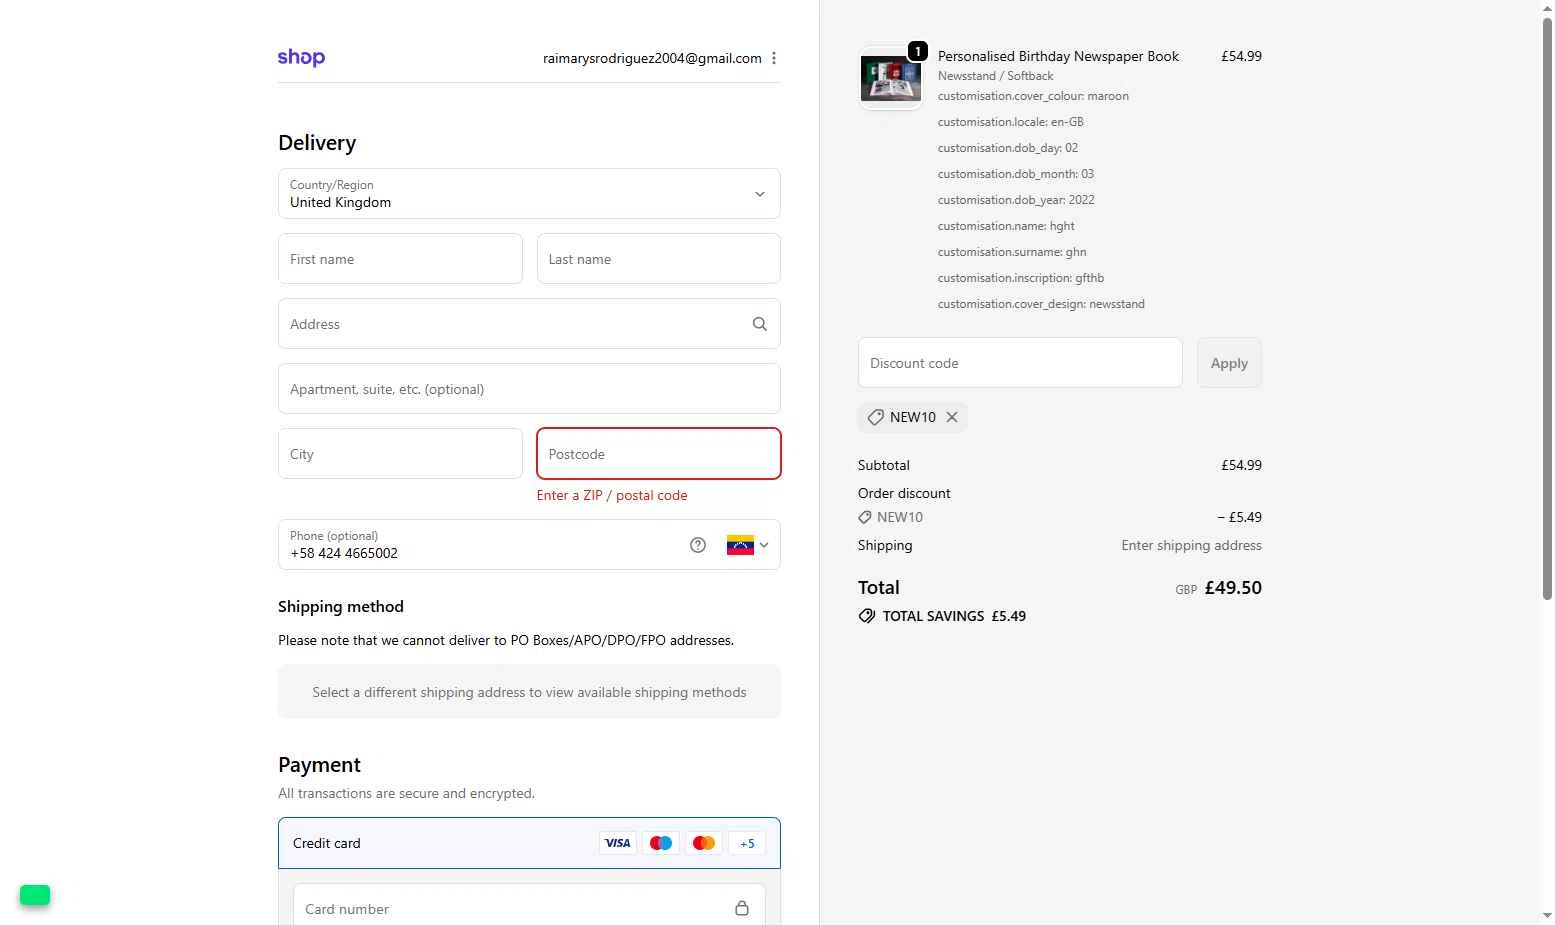Image resolution: width=1555 pixels, height=925 pixels.
Task: Open the phone country flag selector
Action: (x=747, y=545)
